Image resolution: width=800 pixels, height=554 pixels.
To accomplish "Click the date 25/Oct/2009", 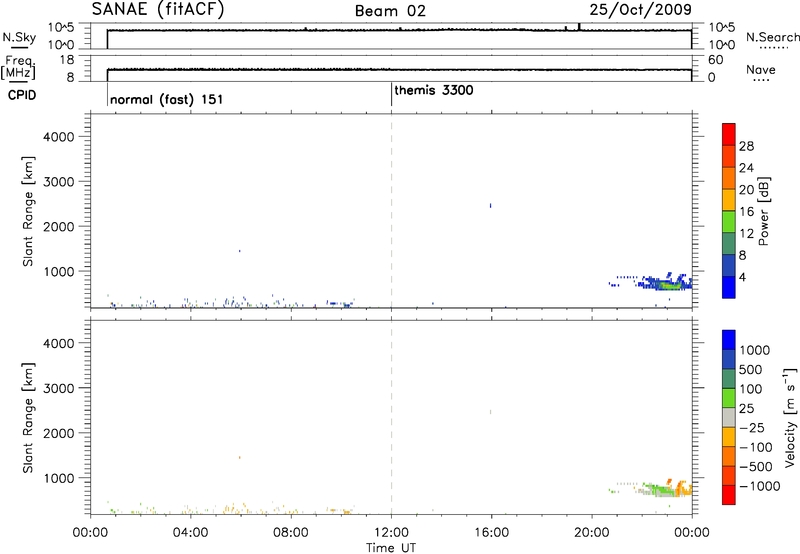I will pos(641,10).
